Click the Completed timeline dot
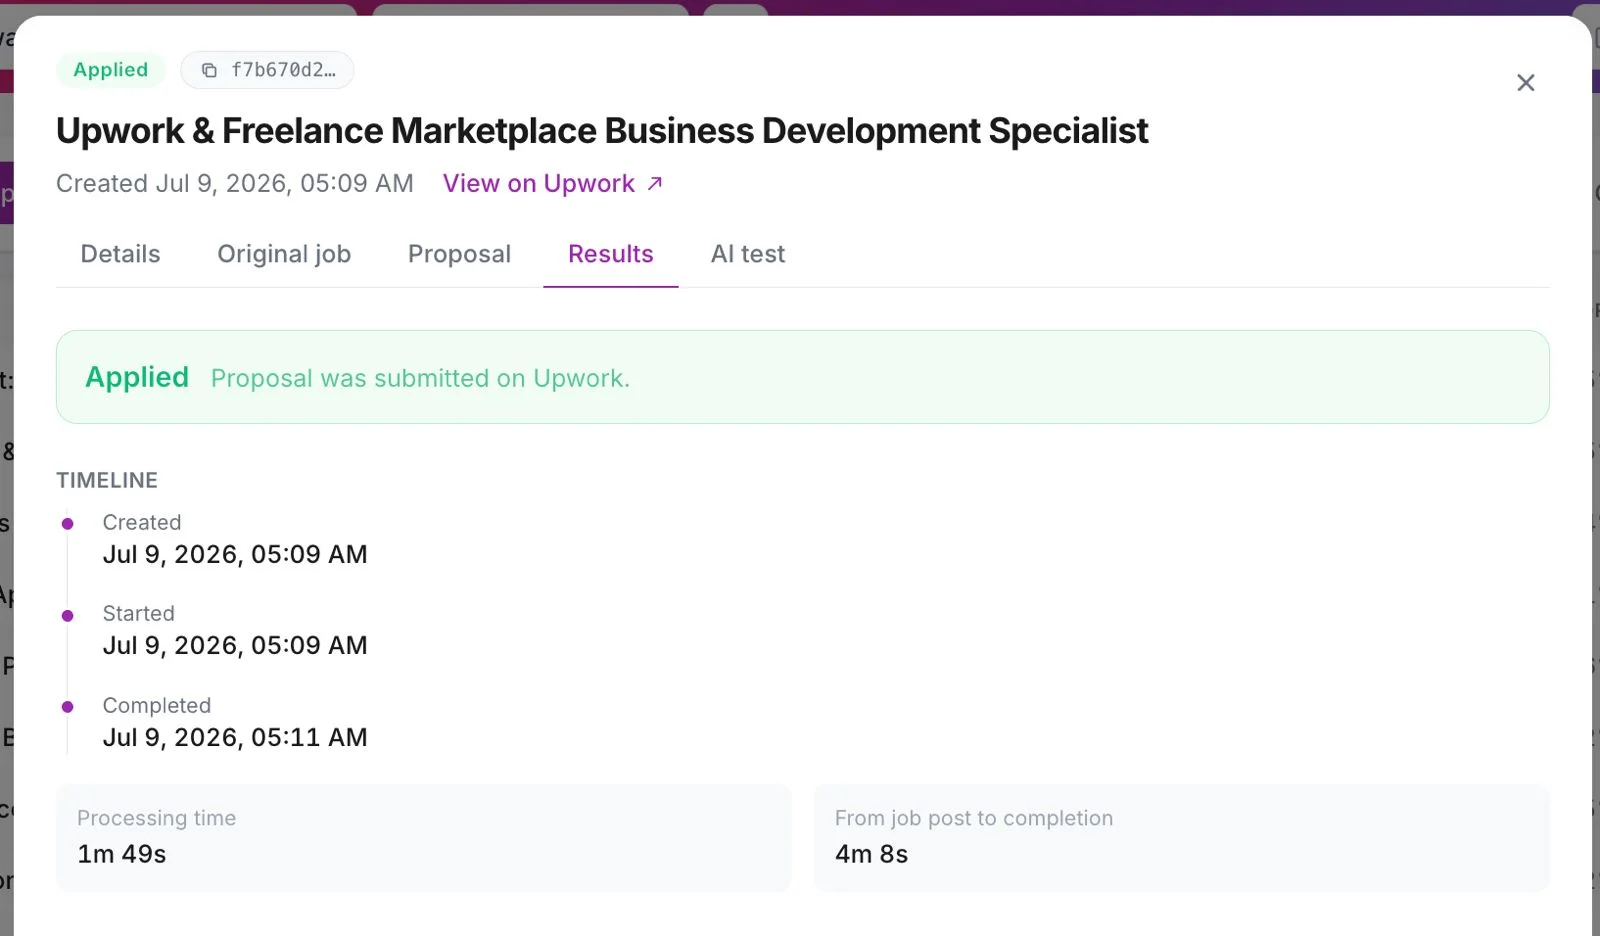 coord(68,707)
